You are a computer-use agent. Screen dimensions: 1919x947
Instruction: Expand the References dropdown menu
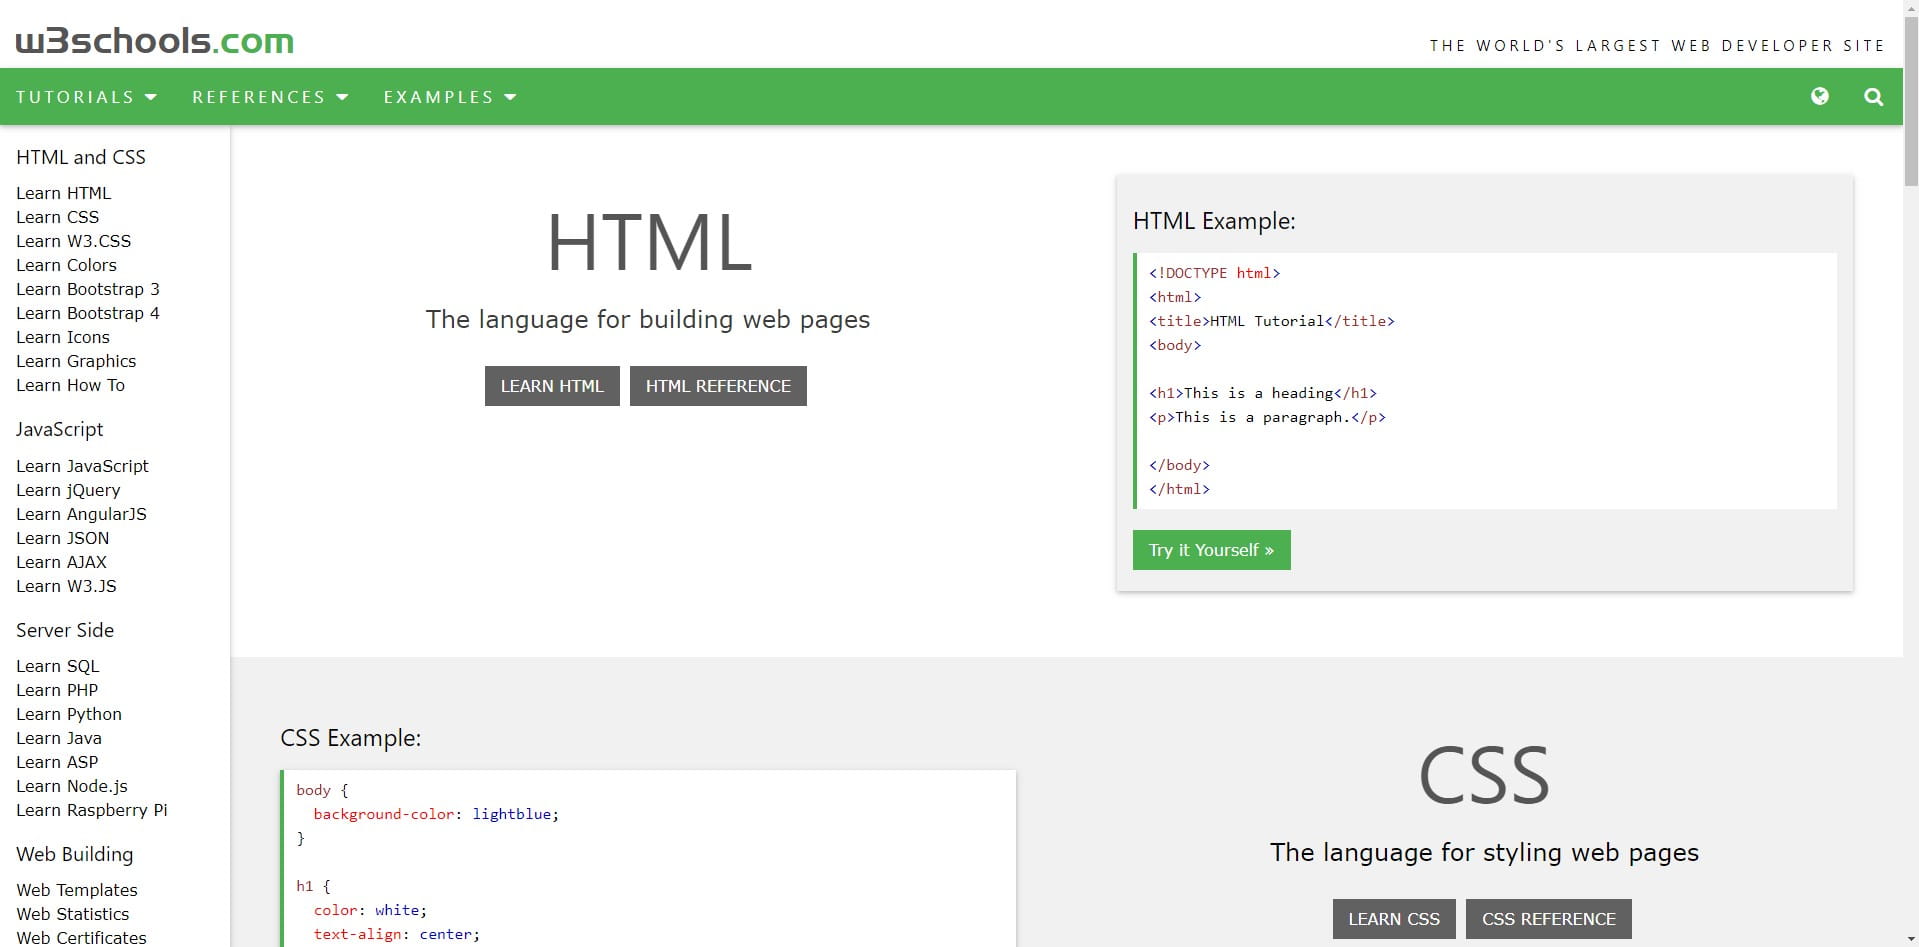pyautogui.click(x=270, y=97)
